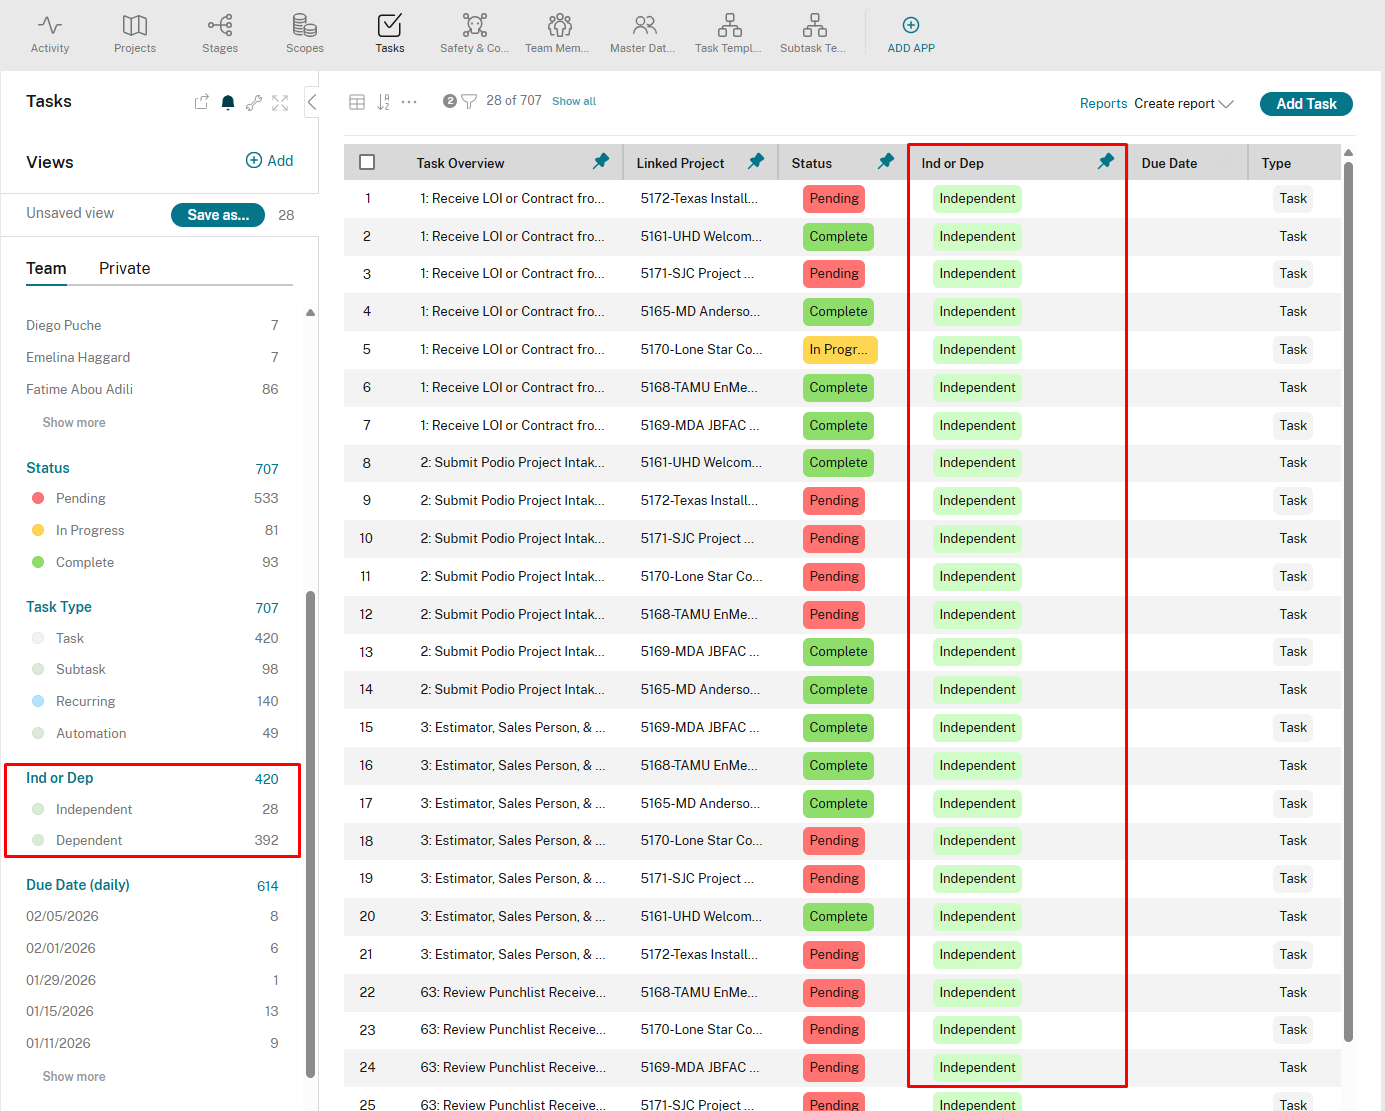Open row 22 task 63: Review Punchlist

[513, 992]
